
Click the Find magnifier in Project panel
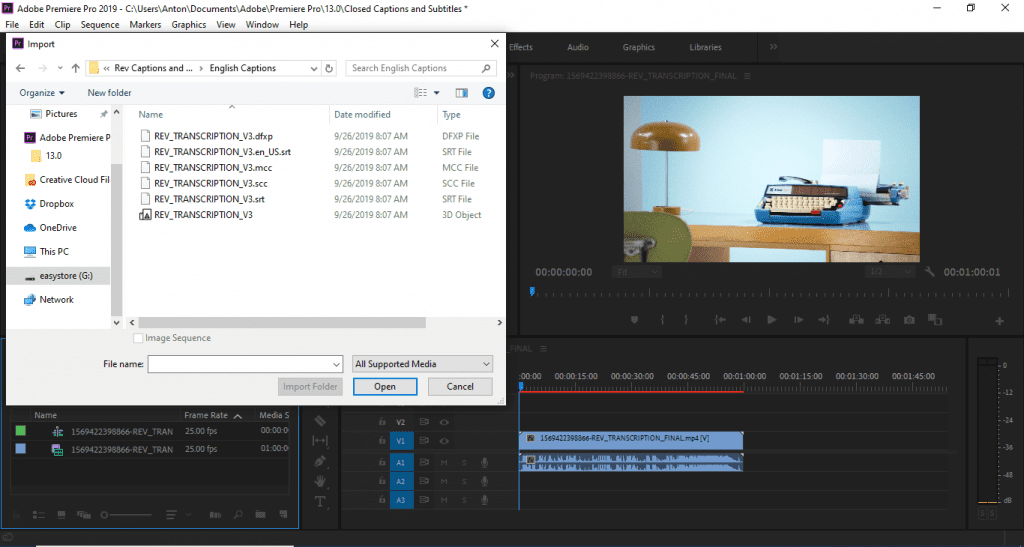pos(238,515)
